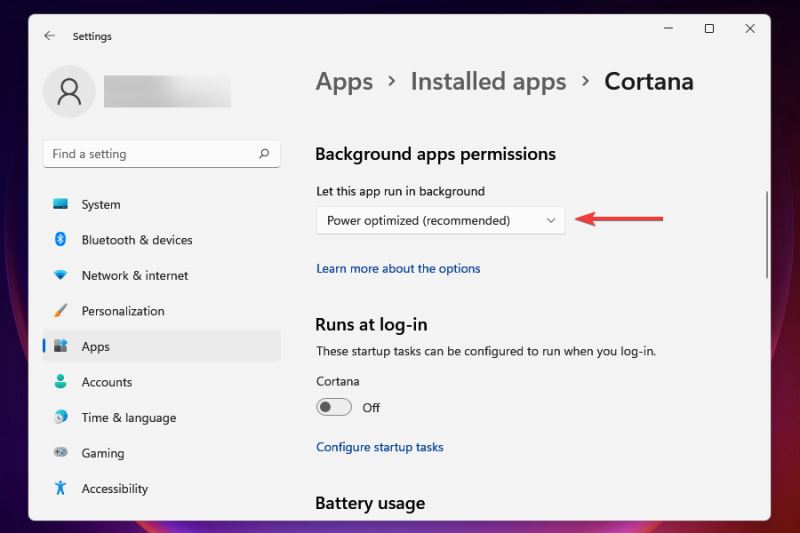Go back using the back arrow

pyautogui.click(x=49, y=36)
